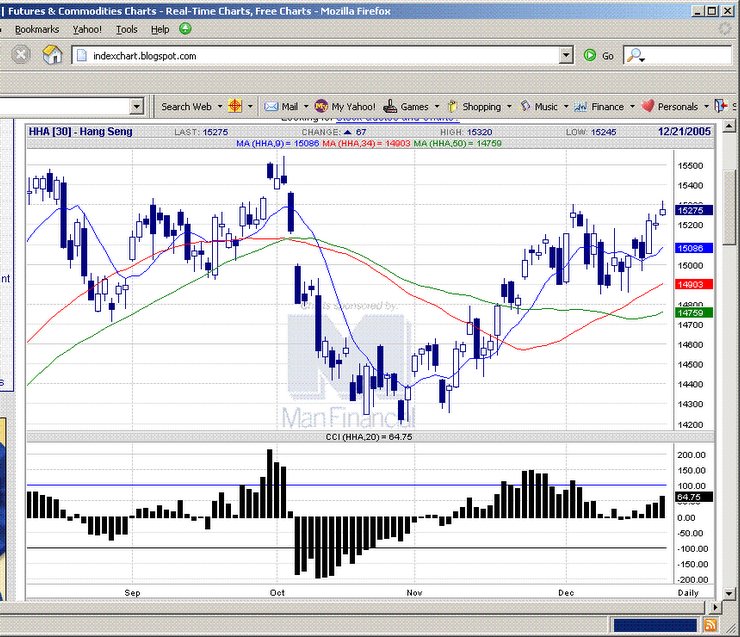Open the Finance dropdown arrow
This screenshot has height=637, width=740.
coord(632,107)
